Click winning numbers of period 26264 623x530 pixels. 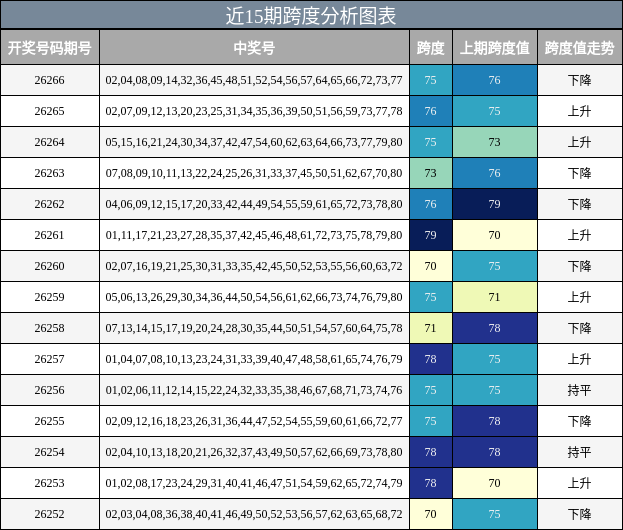point(254,142)
